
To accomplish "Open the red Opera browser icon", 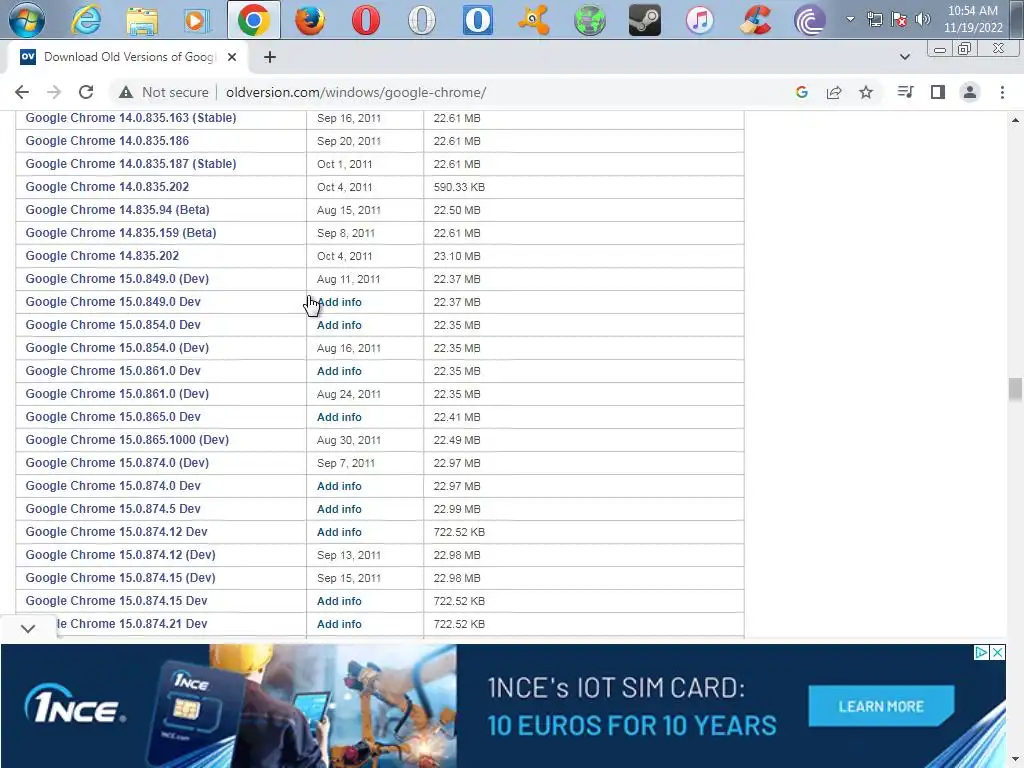I will tap(366, 20).
